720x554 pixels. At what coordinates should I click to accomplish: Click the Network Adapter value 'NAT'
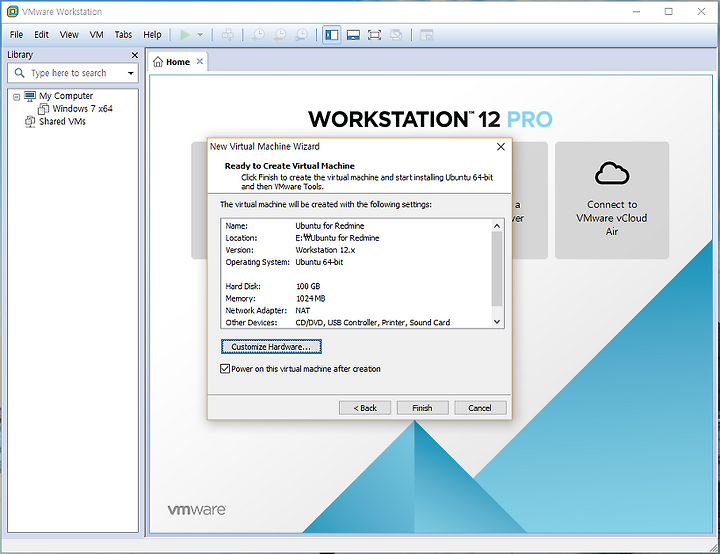(303, 311)
